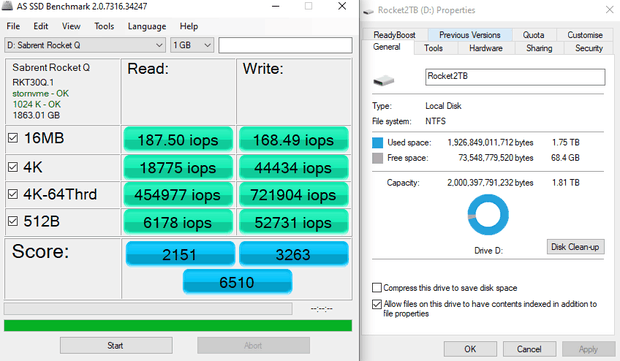
Task: Toggle the 4K-64Thrd test checkbox
Action: click(x=13, y=194)
